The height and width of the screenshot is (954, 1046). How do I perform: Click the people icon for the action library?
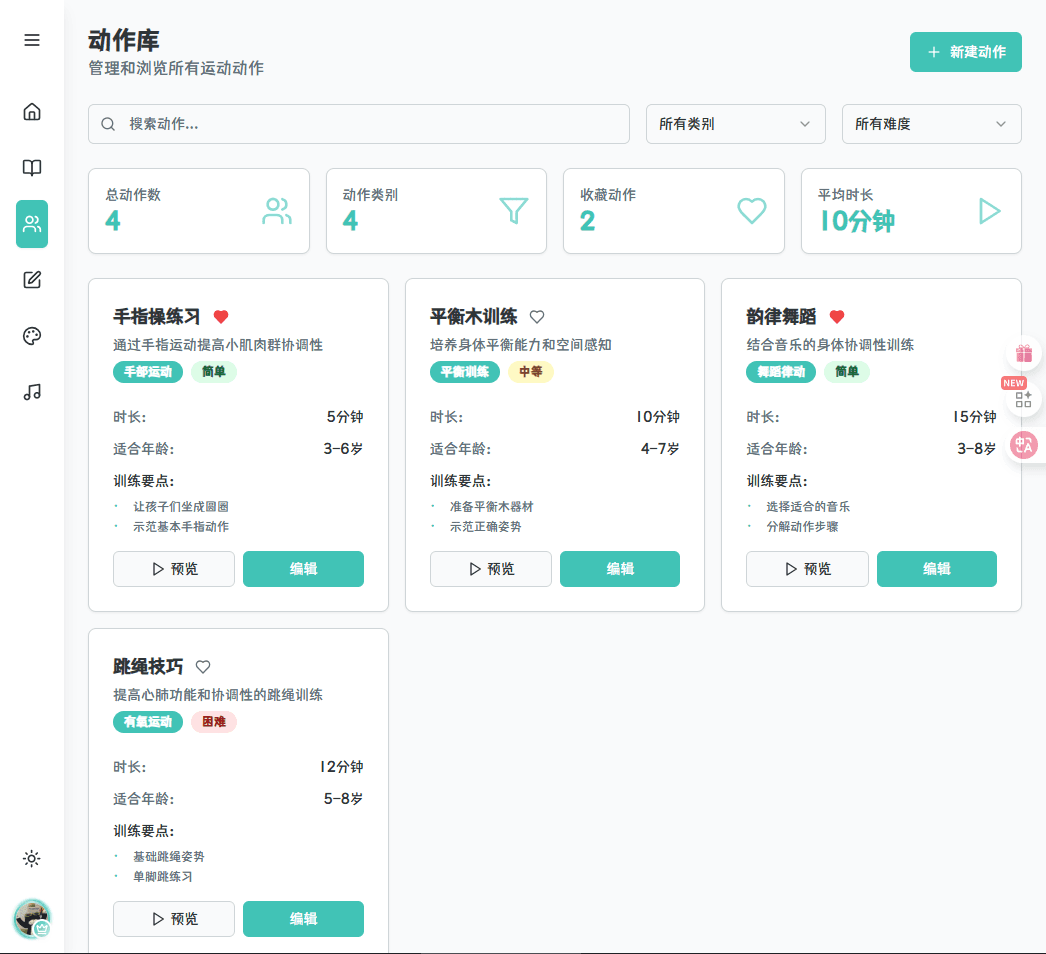coord(31,224)
